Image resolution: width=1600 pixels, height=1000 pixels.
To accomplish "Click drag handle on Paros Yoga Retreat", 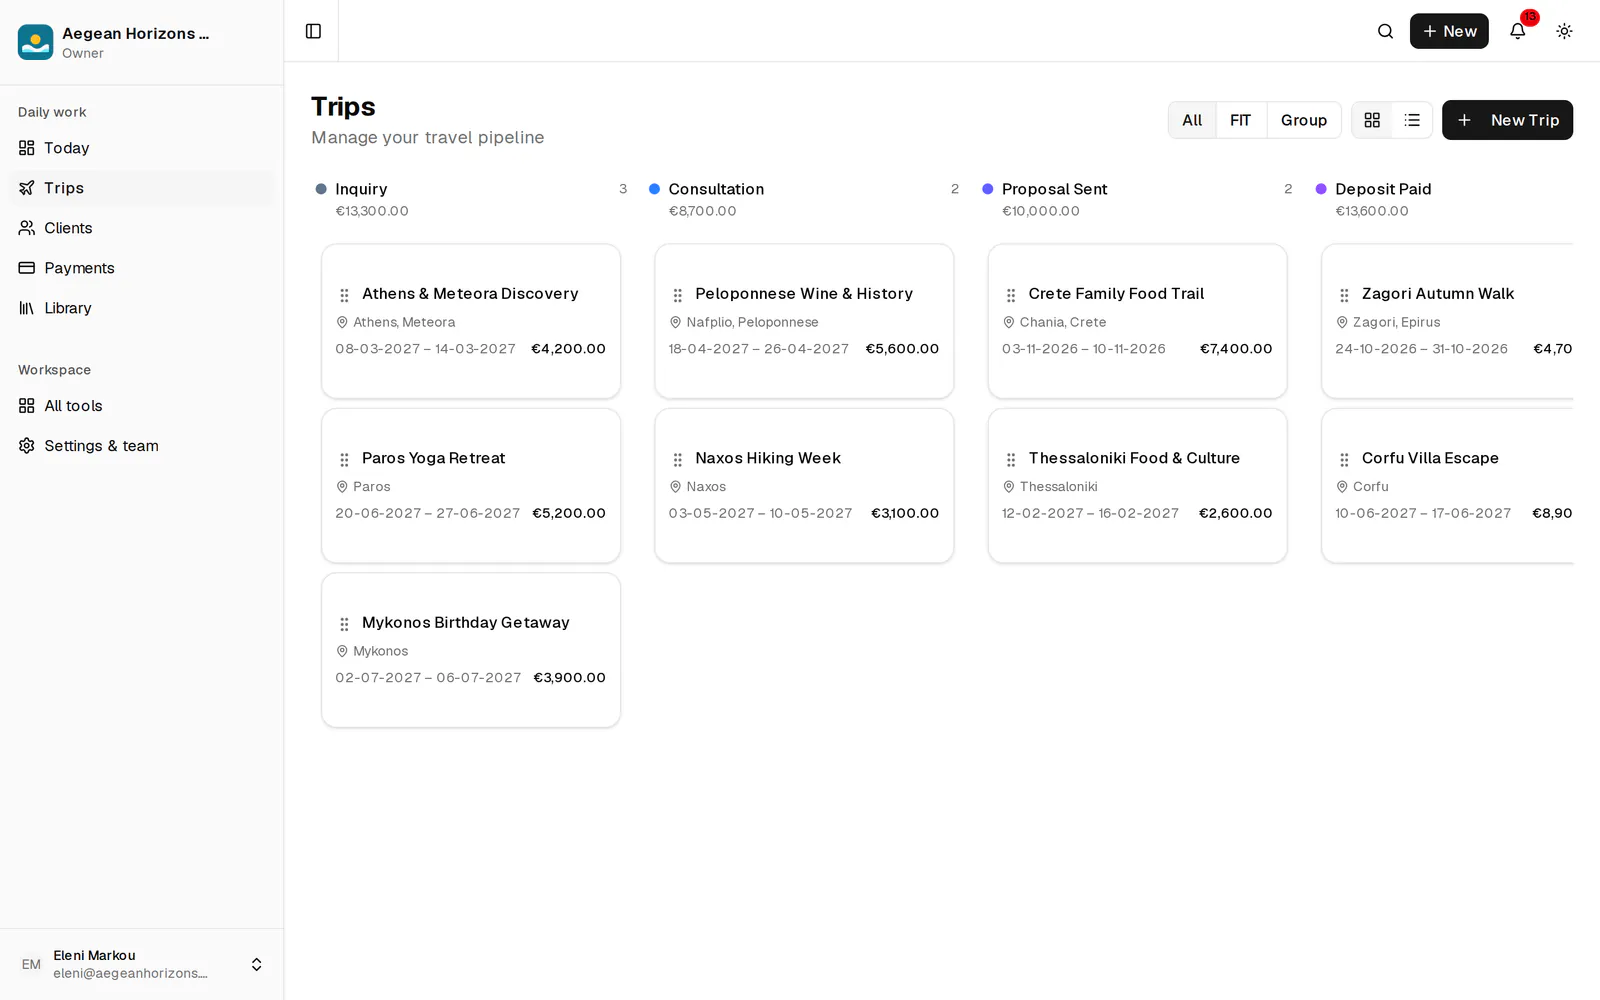I will [344, 459].
